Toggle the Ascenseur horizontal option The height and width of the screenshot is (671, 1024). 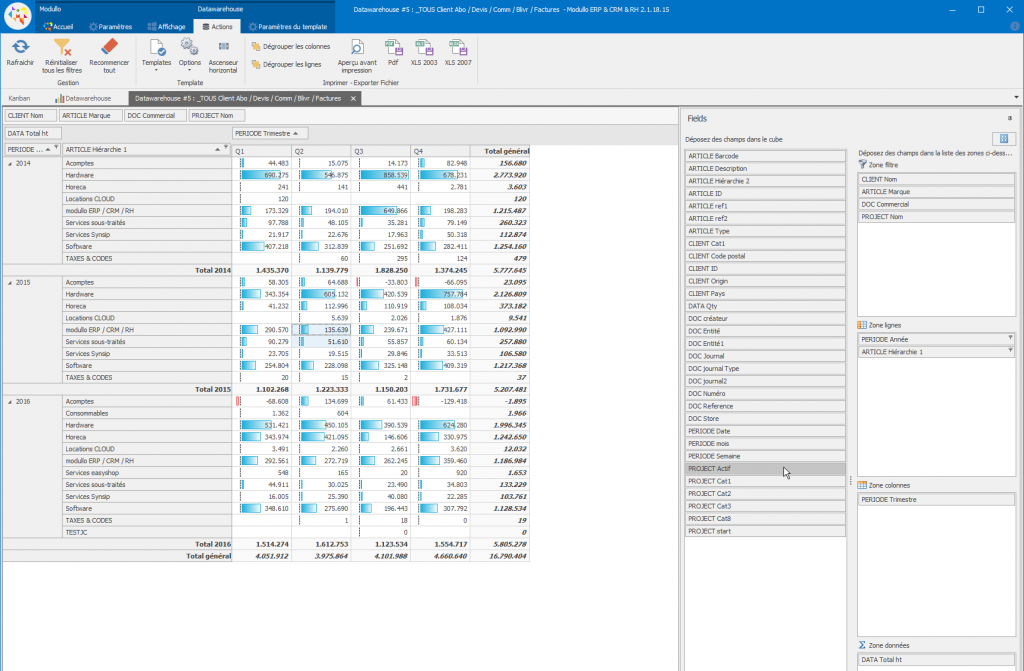223,56
